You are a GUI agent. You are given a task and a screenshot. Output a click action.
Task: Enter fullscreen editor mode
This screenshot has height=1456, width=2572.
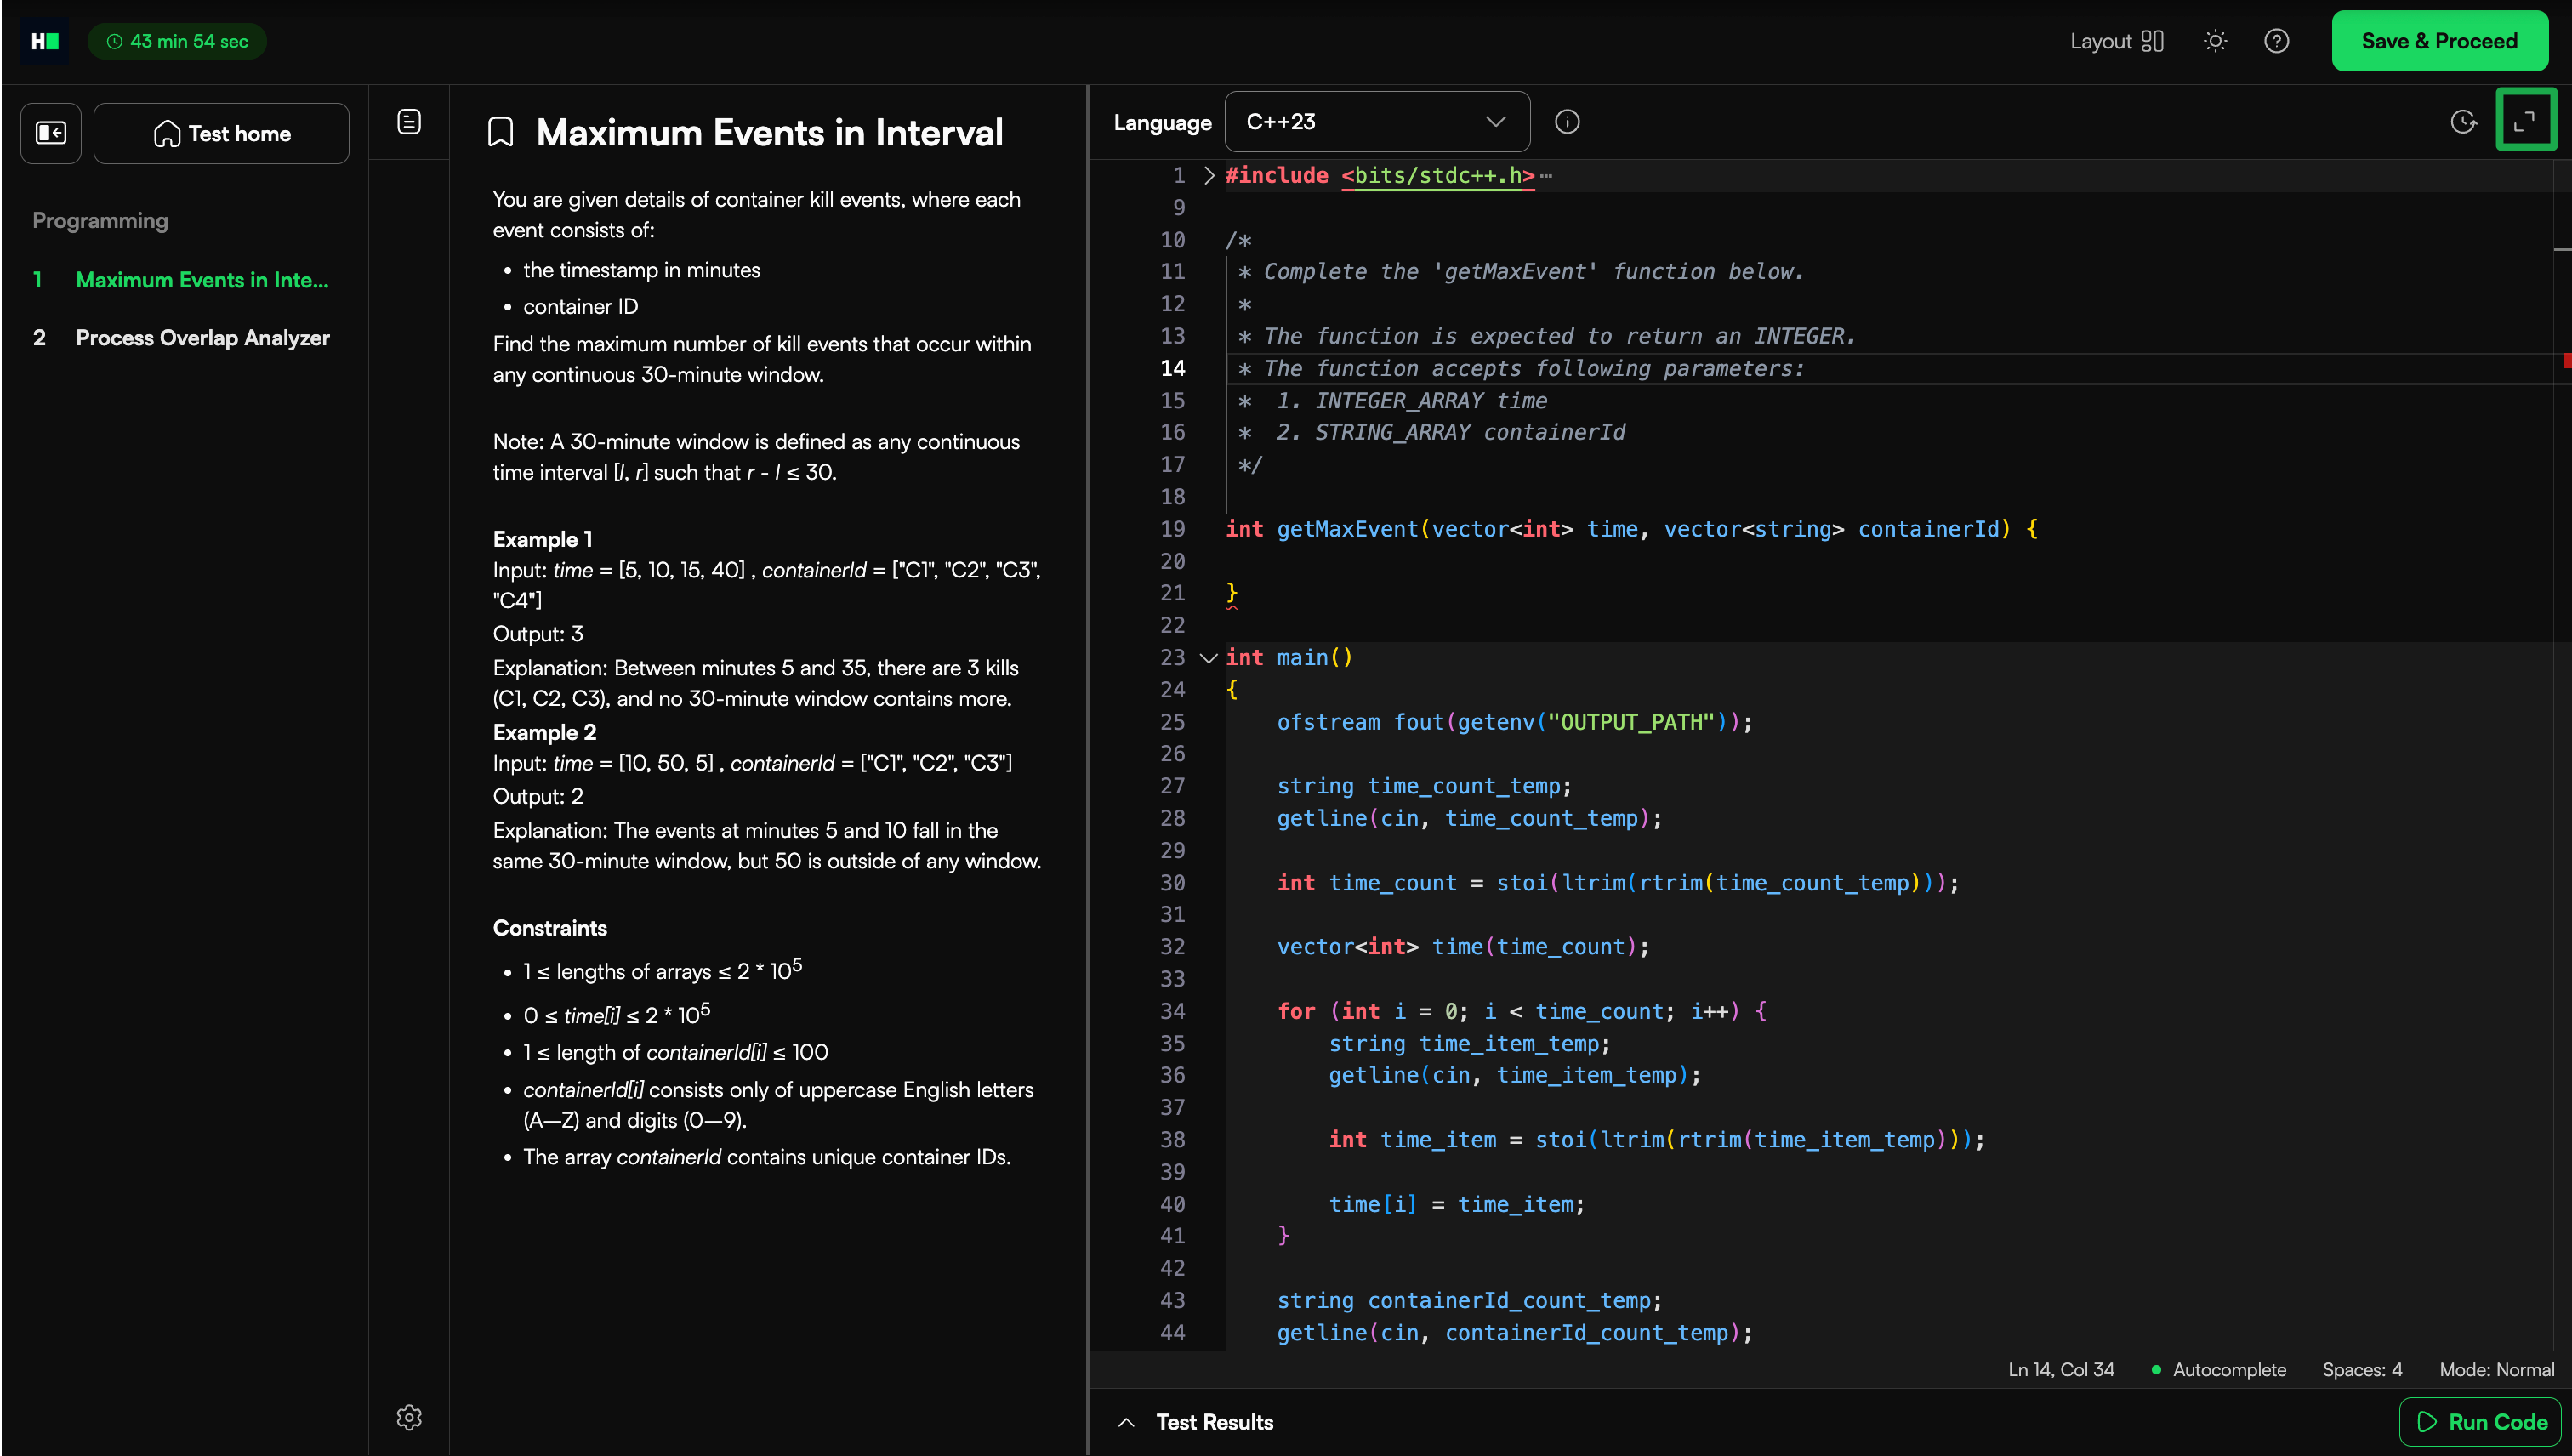[2525, 121]
